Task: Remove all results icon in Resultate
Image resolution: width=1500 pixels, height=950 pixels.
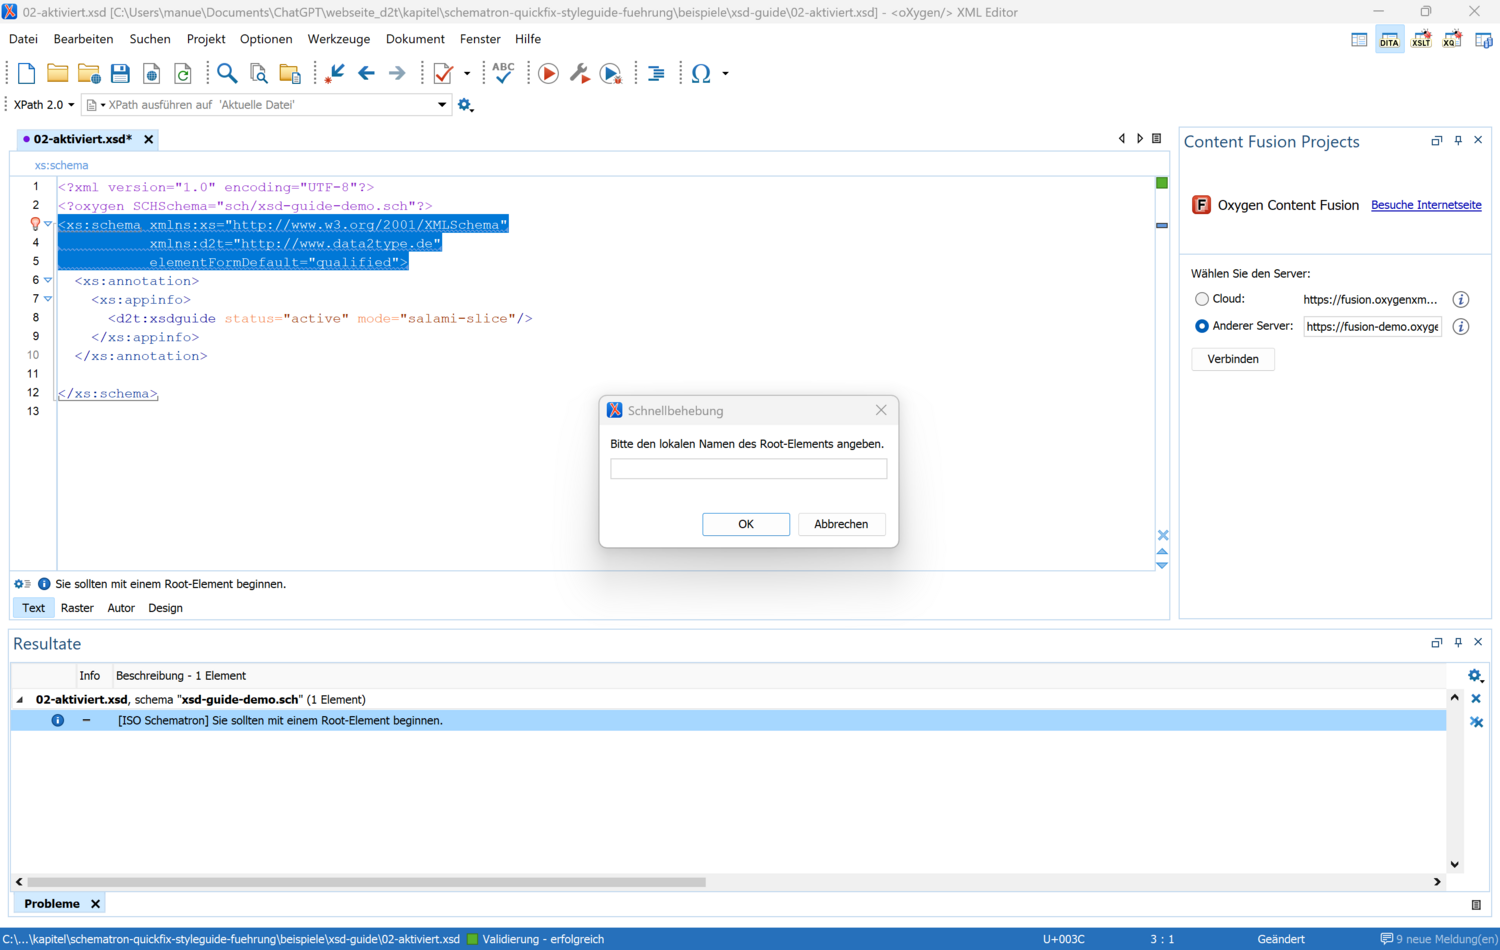Action: [1476, 722]
